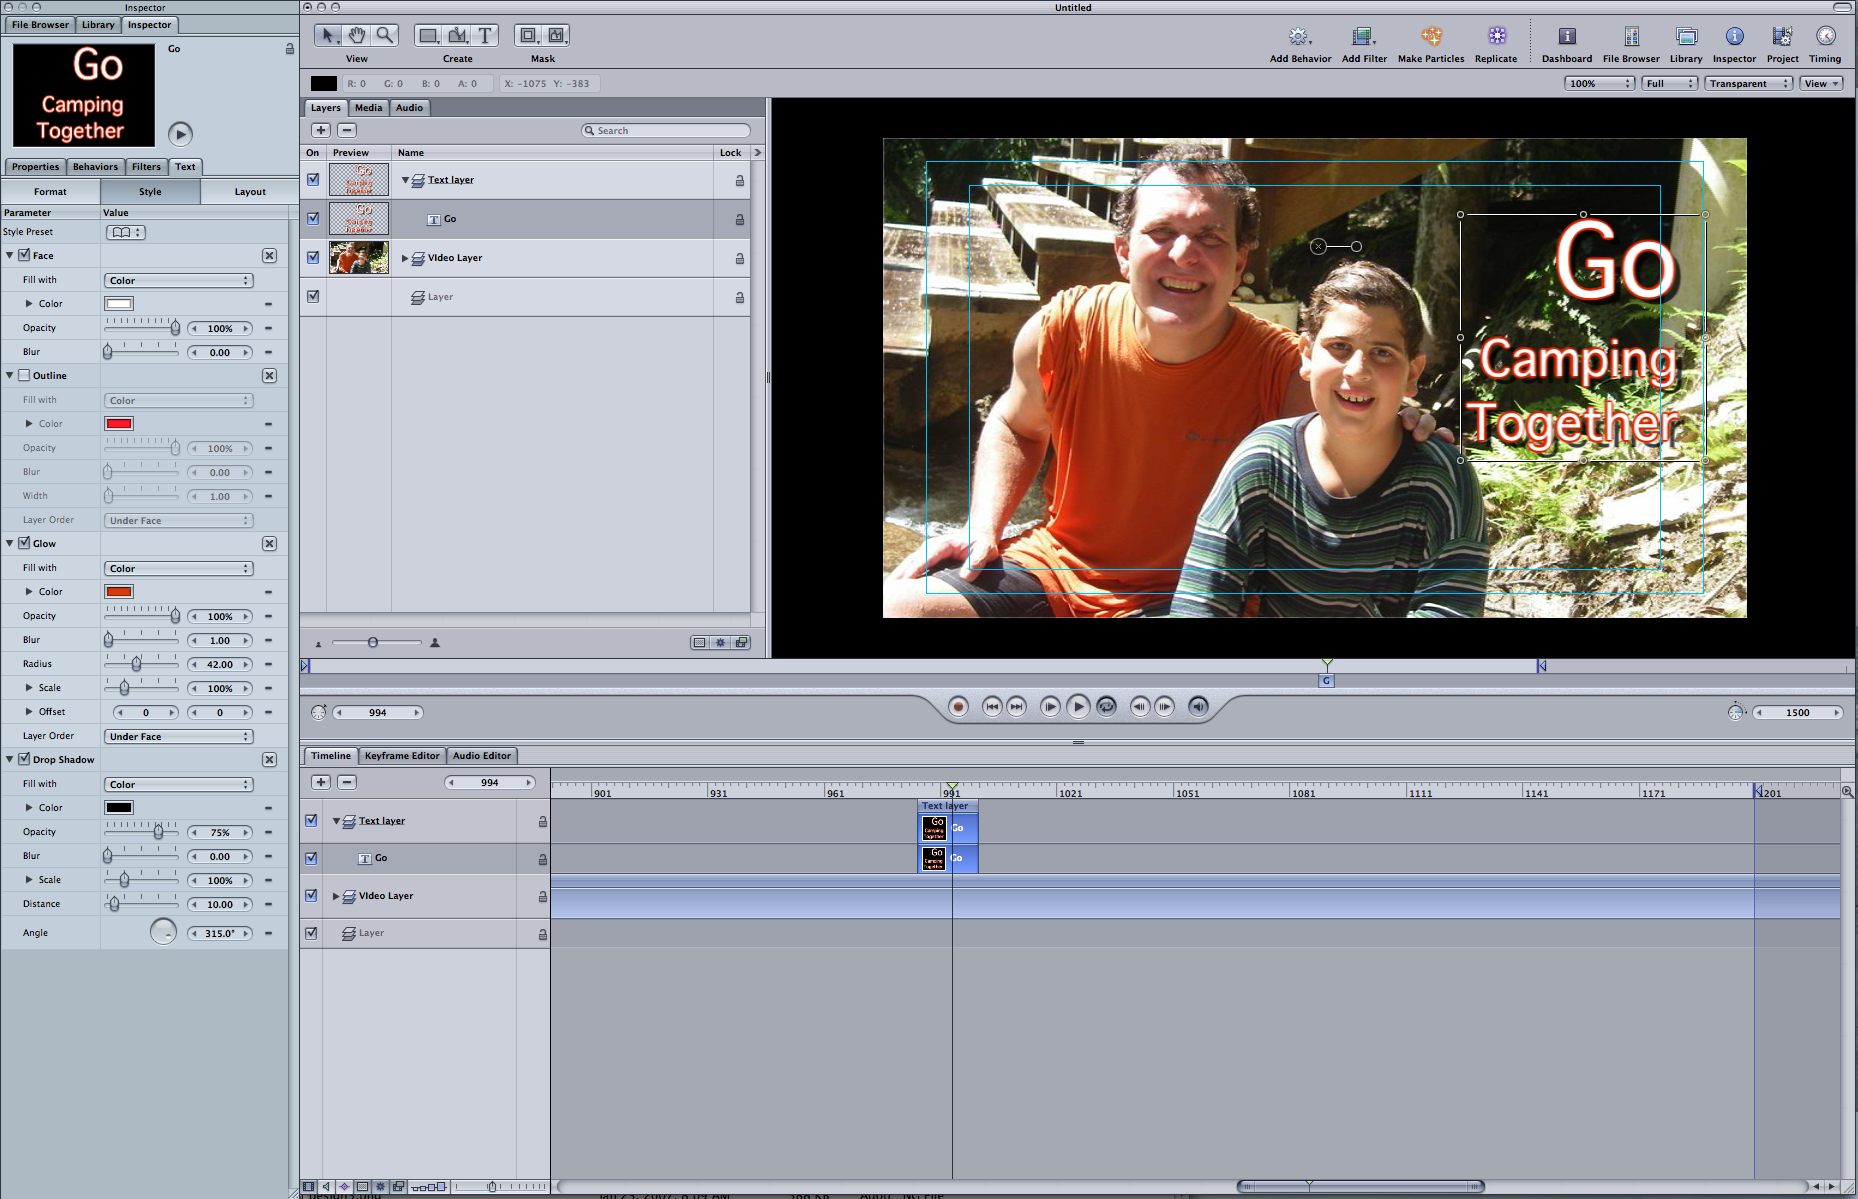Open the Glow Layer Order dropdown
Viewport: 1858px width, 1199px height.
tap(179, 737)
